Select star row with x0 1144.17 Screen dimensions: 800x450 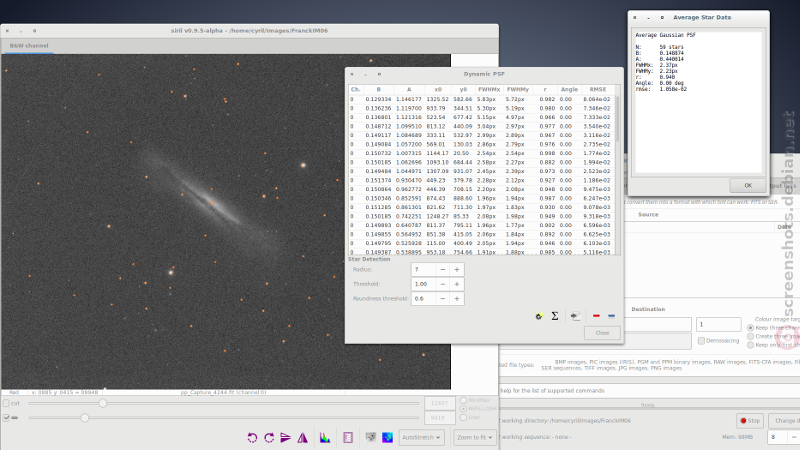click(482, 153)
